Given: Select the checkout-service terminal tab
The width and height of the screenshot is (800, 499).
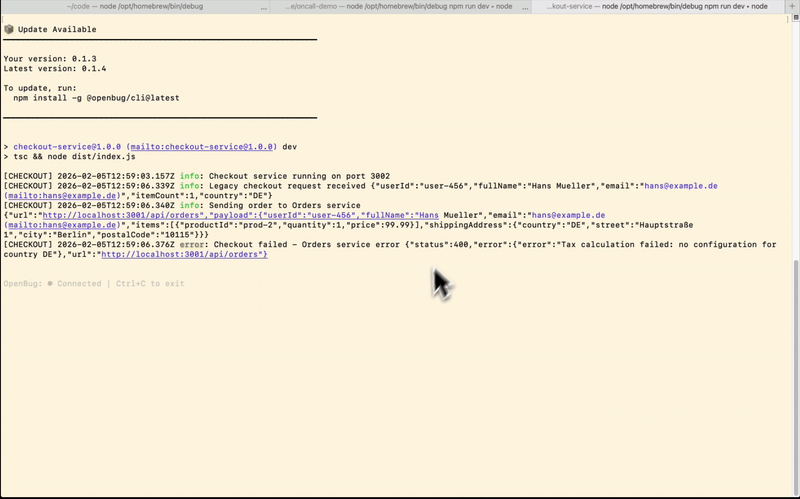Looking at the screenshot, I should tap(658, 7).
